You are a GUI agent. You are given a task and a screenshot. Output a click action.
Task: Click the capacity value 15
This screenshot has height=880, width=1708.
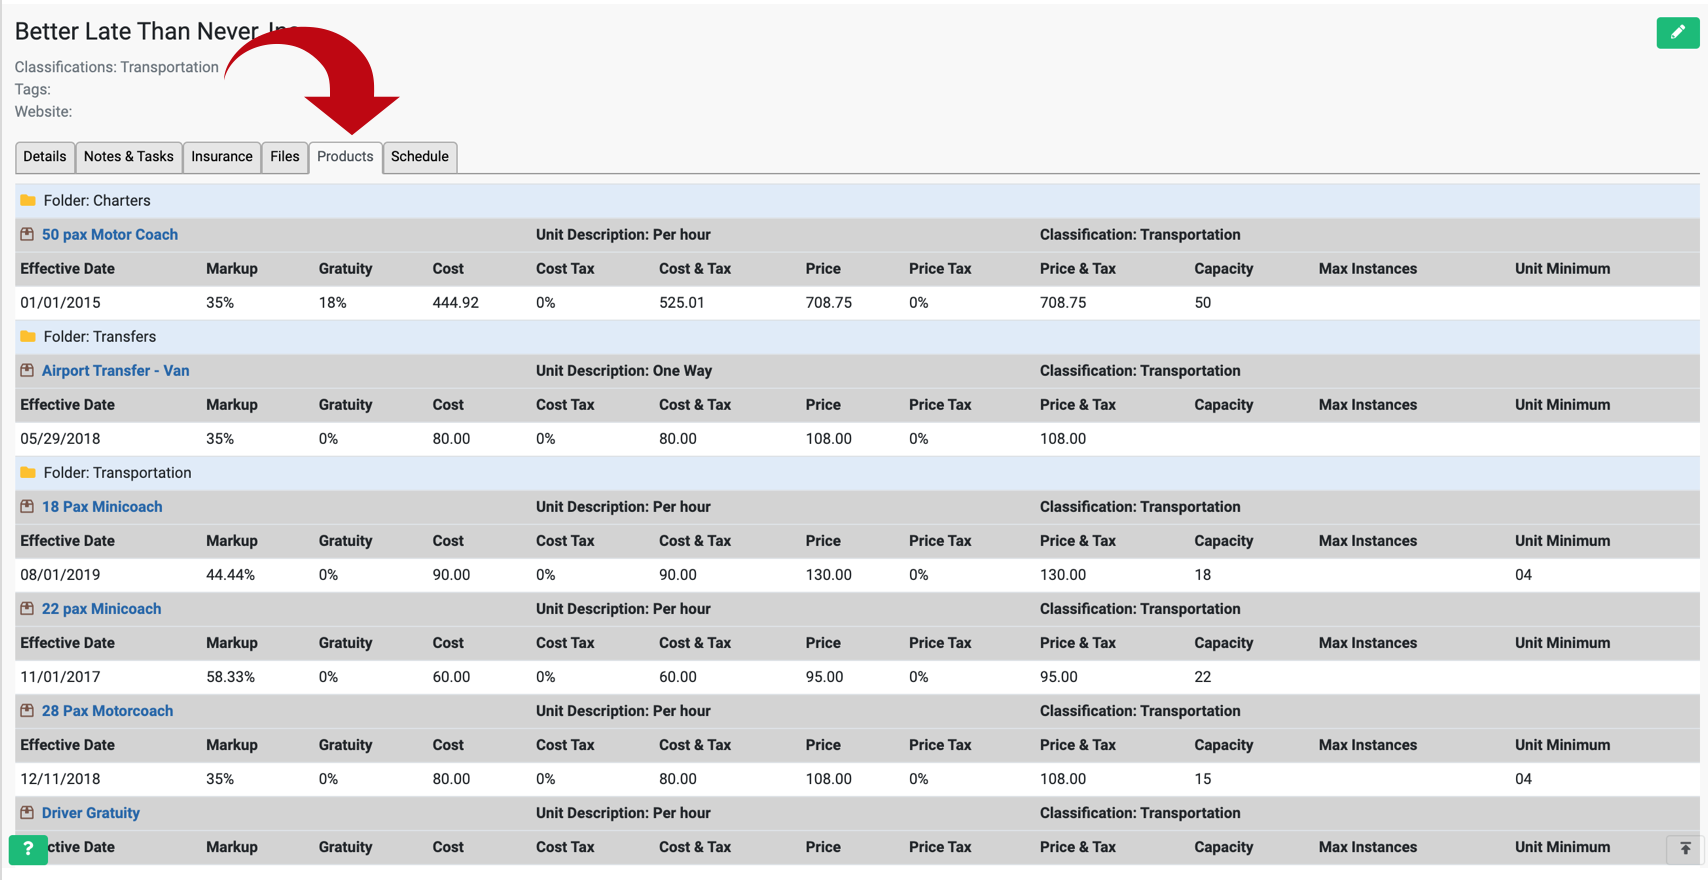1203,778
